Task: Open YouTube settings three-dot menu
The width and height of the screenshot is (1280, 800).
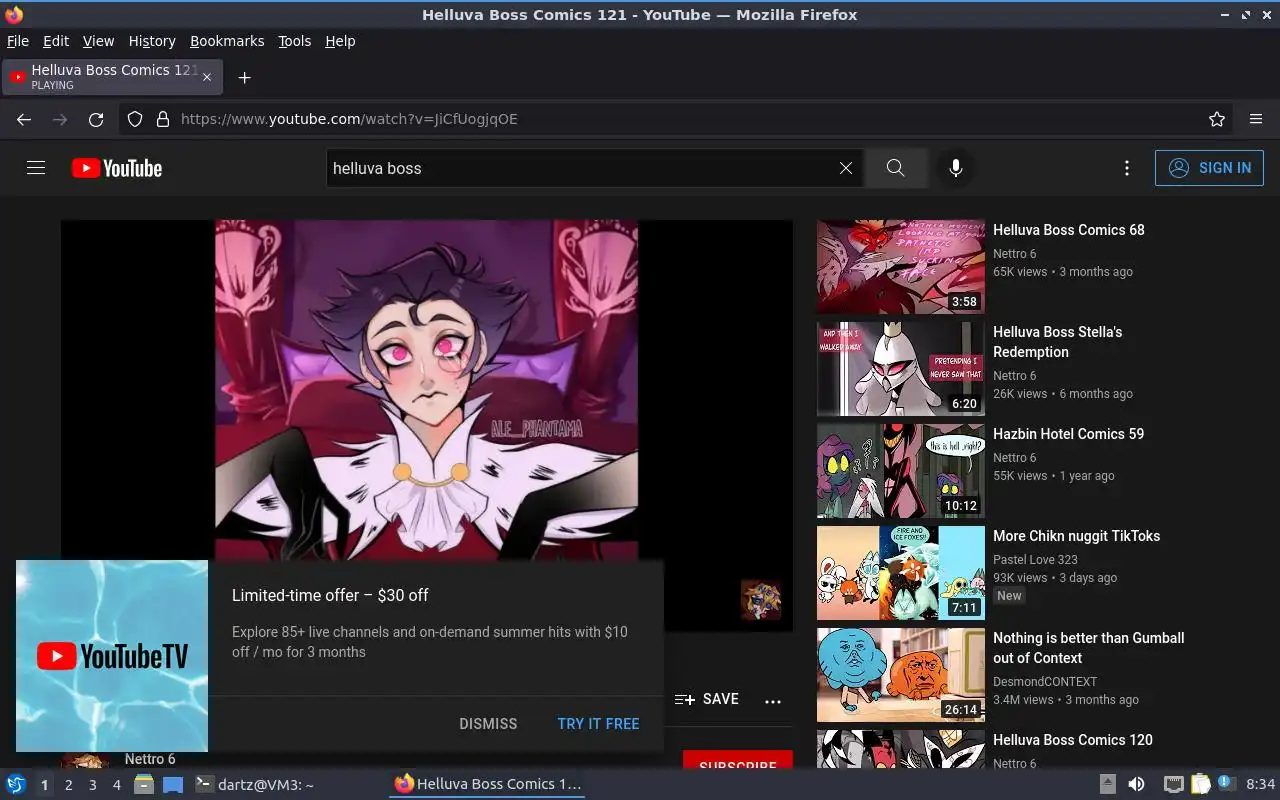Action: [x=1127, y=168]
